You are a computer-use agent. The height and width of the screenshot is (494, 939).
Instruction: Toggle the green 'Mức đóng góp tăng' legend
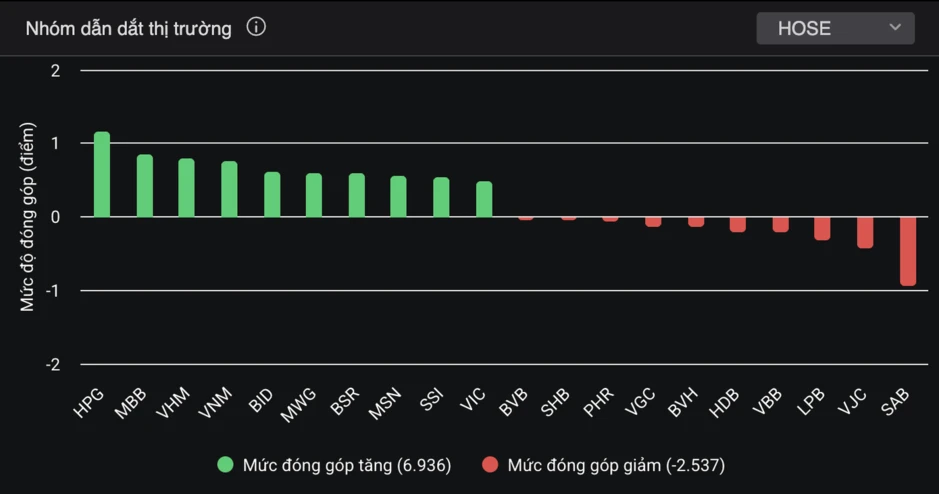[334, 465]
